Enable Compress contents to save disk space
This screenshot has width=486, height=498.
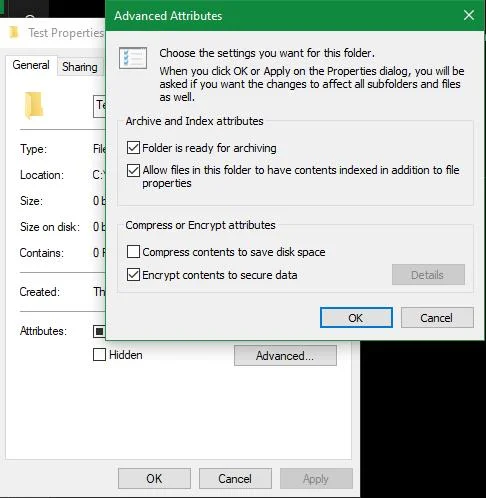(133, 252)
